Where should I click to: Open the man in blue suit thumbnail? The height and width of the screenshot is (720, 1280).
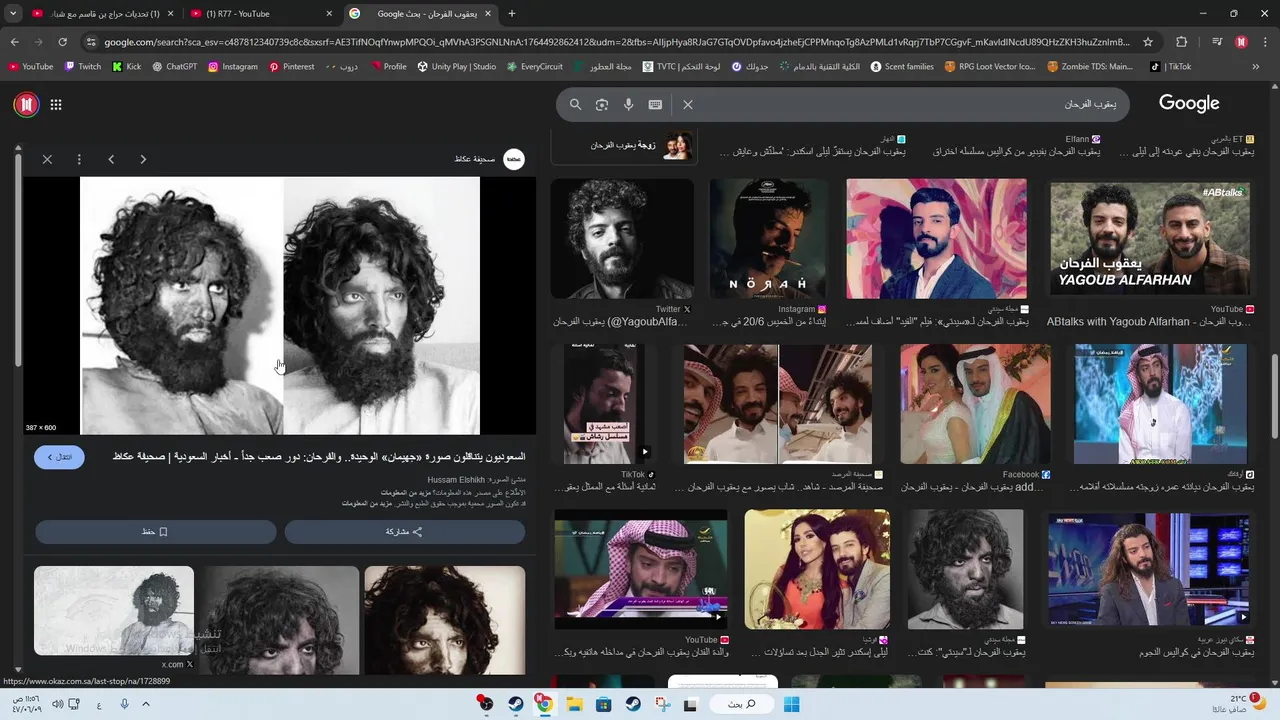(936, 239)
